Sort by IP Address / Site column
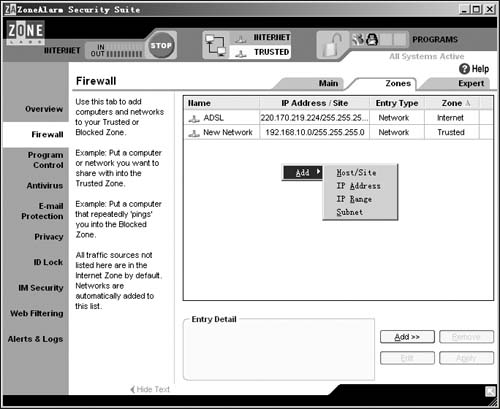This screenshot has height=409, width=500. pos(315,103)
